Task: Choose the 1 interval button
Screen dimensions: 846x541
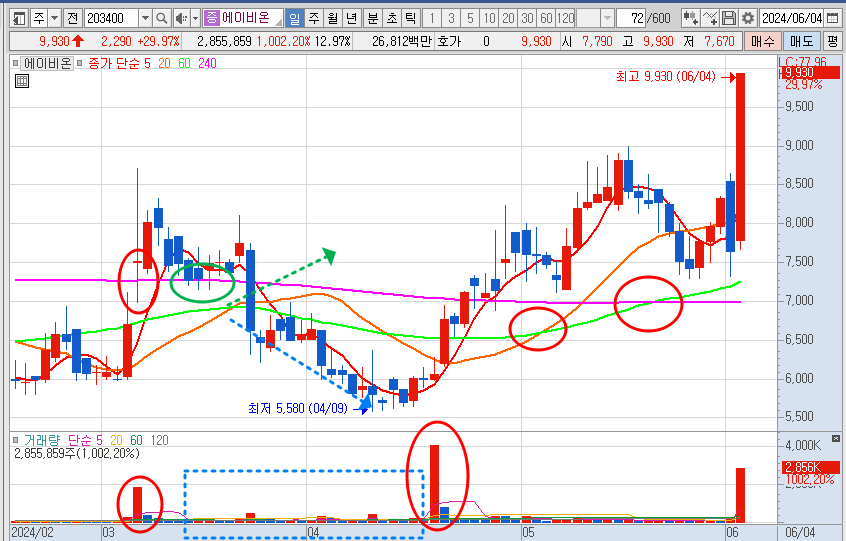Action: pyautogui.click(x=432, y=18)
